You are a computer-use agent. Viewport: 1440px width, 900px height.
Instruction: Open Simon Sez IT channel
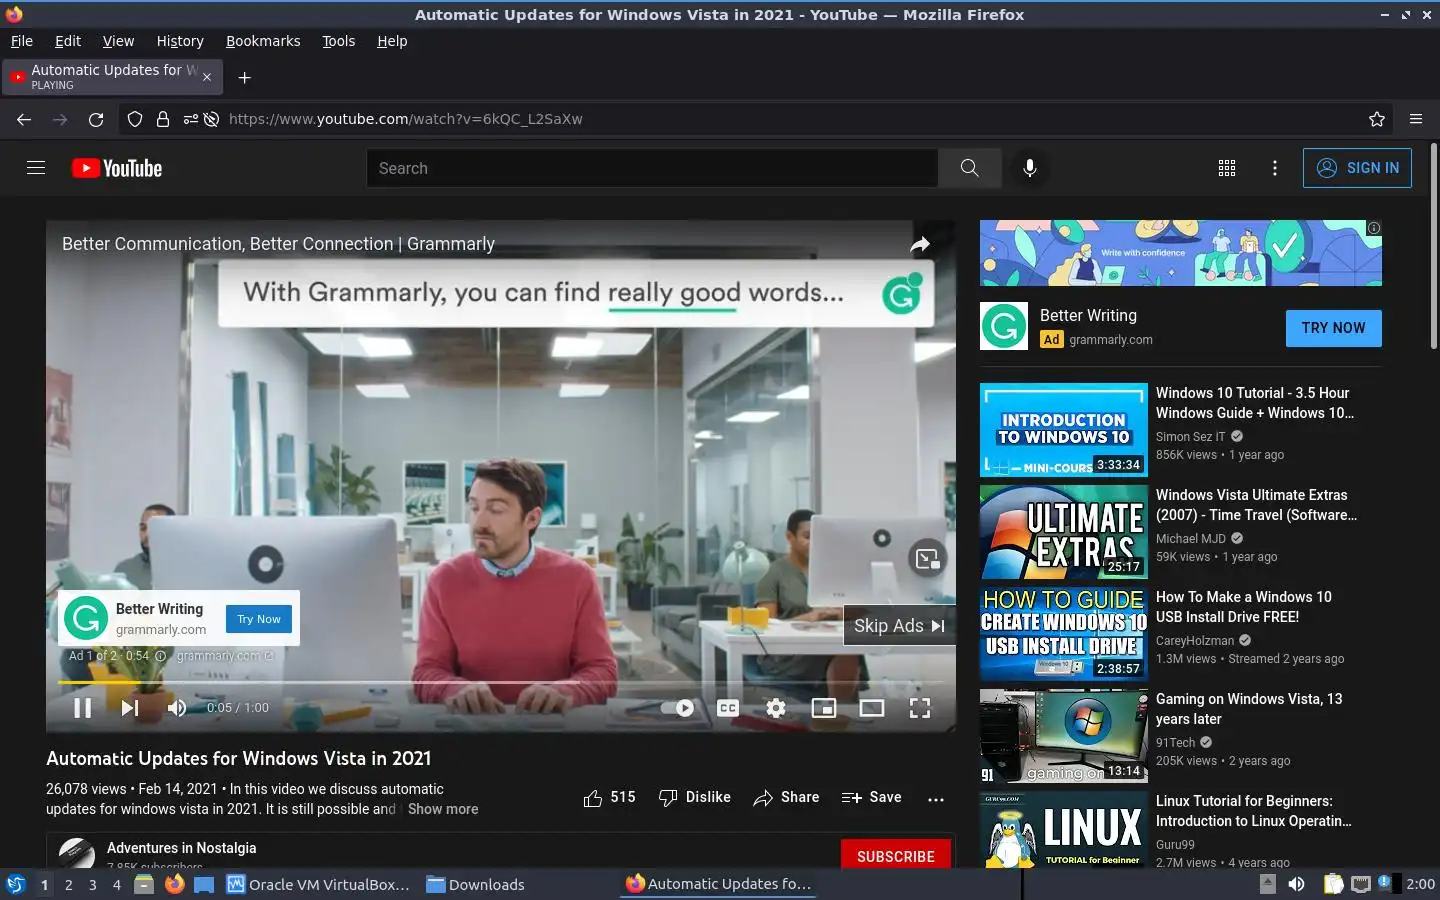[1190, 437]
